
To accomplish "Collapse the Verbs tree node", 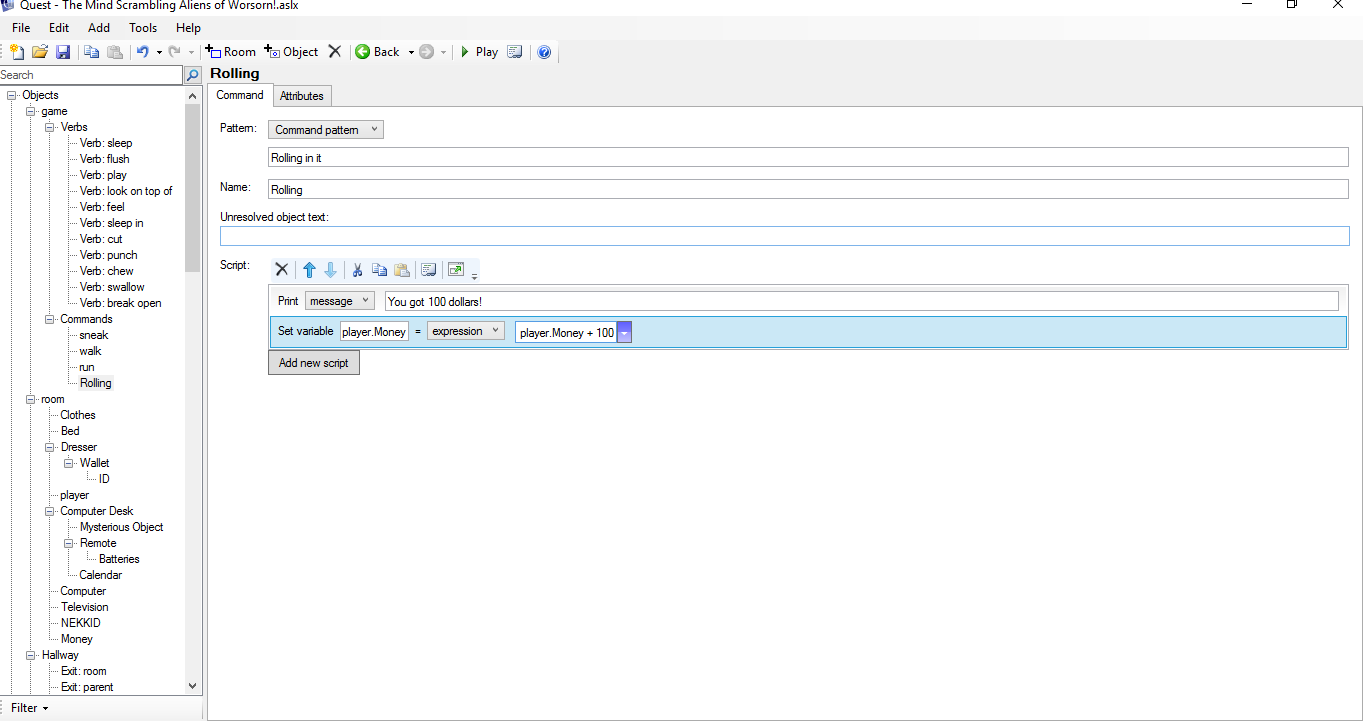I will [50, 127].
